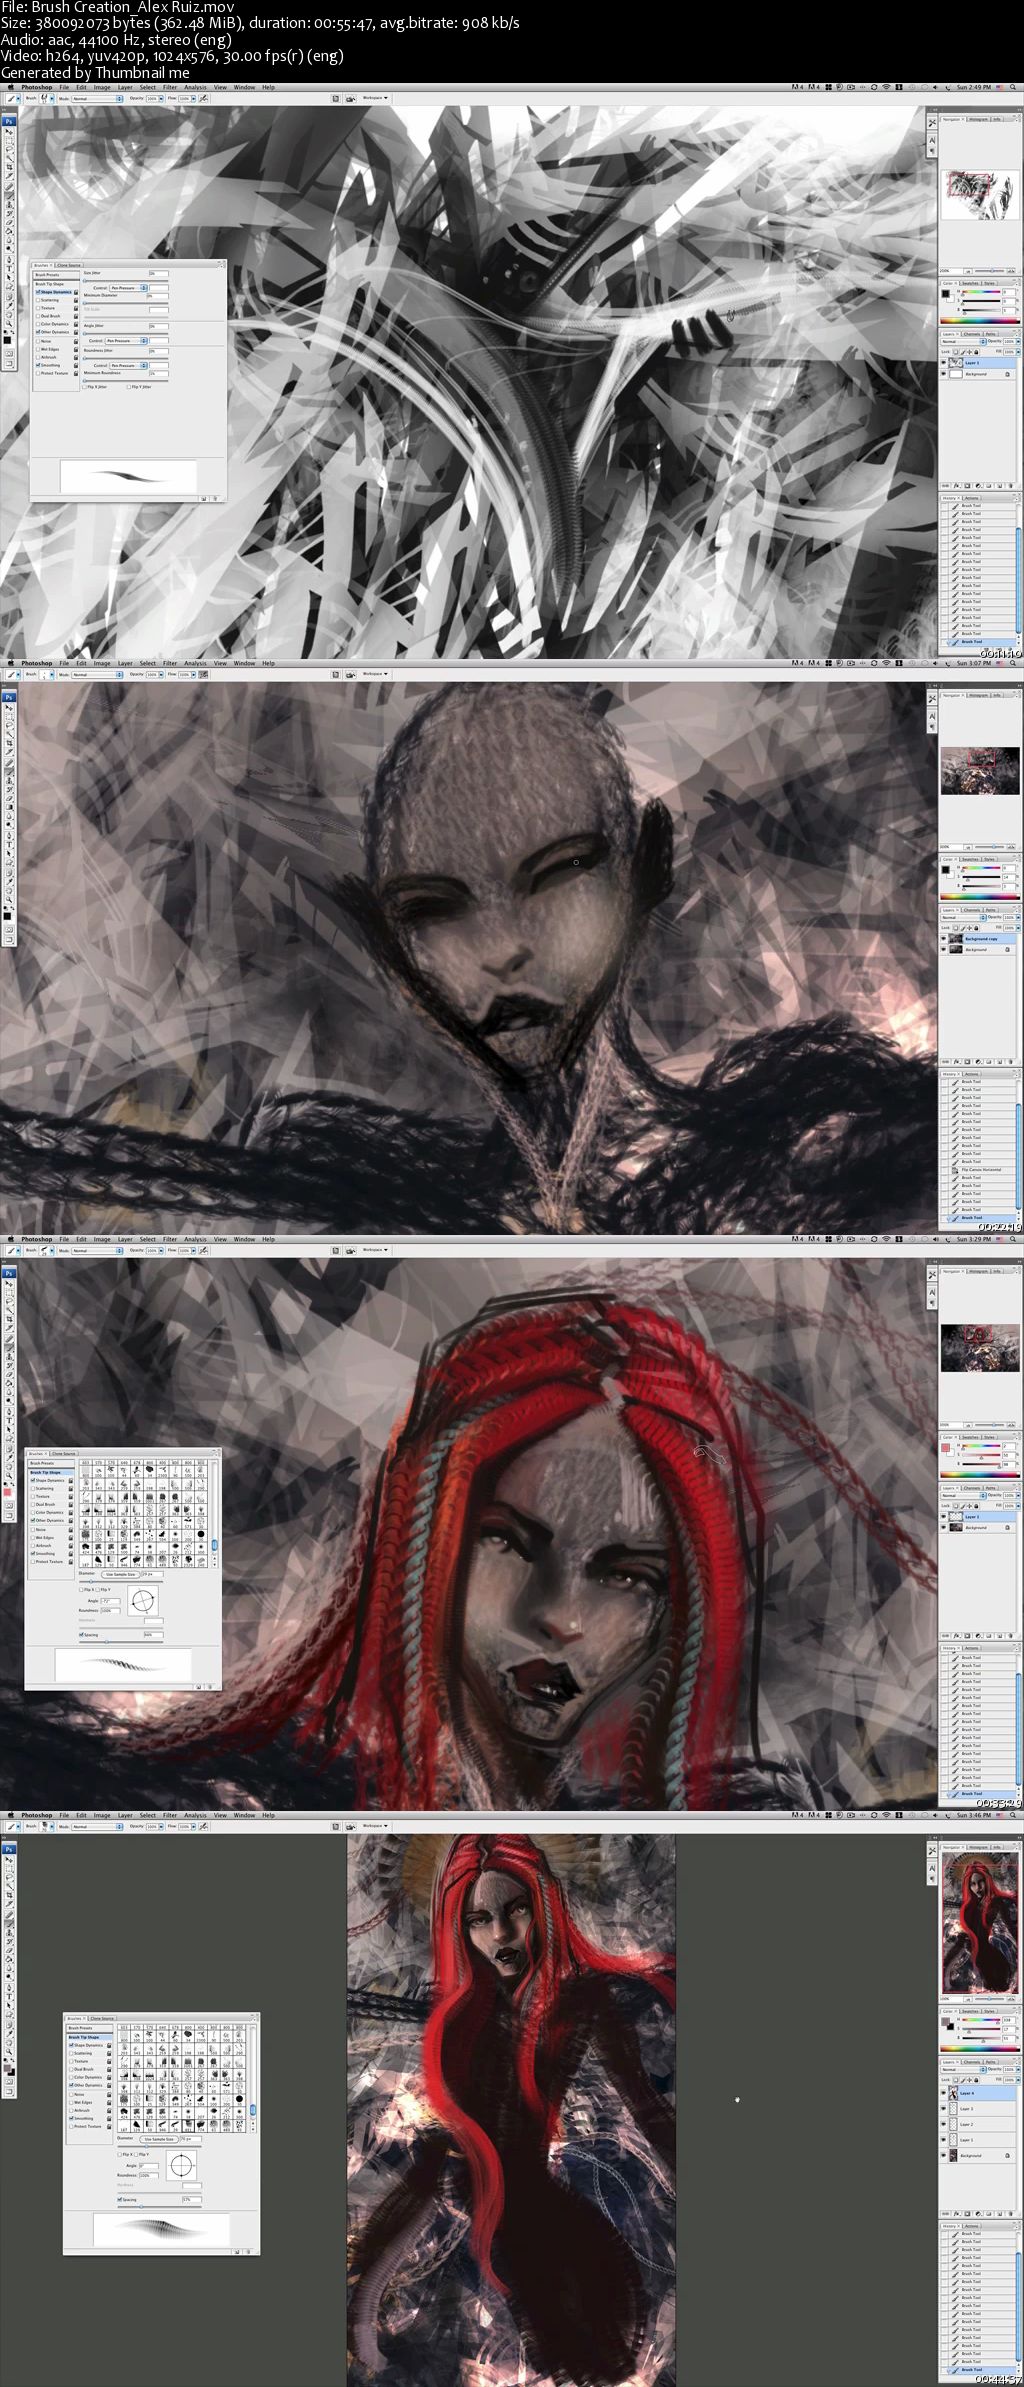1024x2387 pixels.
Task: Open Spotlight search in the 3:46 PM frame
Action: [1013, 1815]
